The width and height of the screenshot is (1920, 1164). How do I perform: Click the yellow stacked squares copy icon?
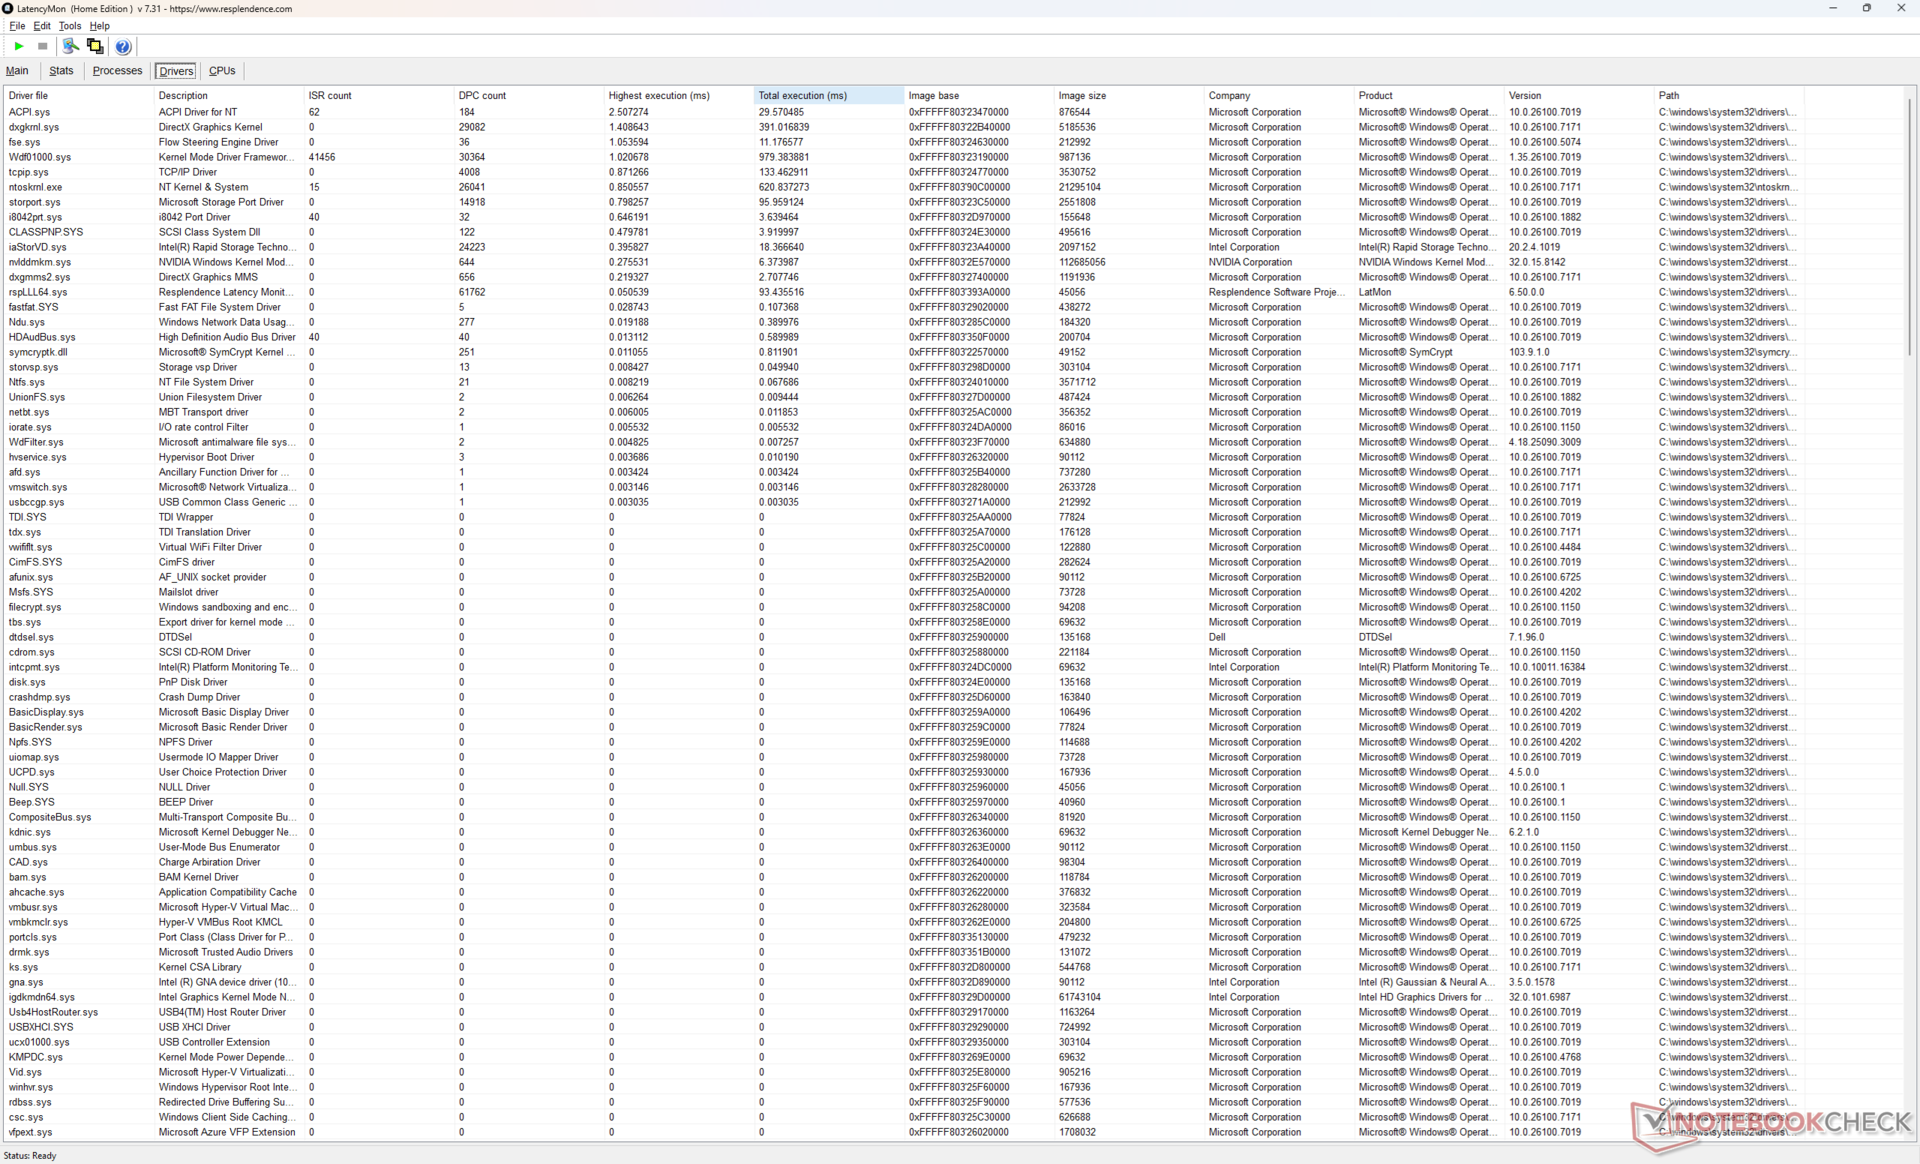click(x=95, y=46)
